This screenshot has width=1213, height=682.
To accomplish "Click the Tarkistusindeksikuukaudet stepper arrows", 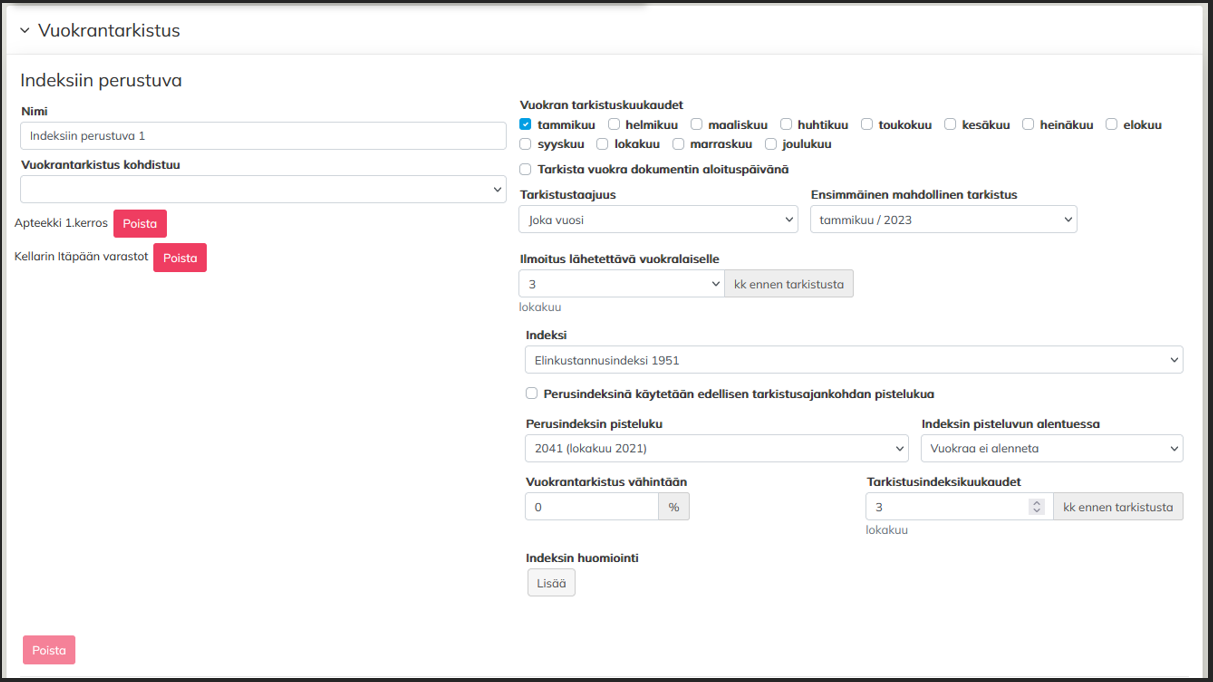I will 1037,507.
